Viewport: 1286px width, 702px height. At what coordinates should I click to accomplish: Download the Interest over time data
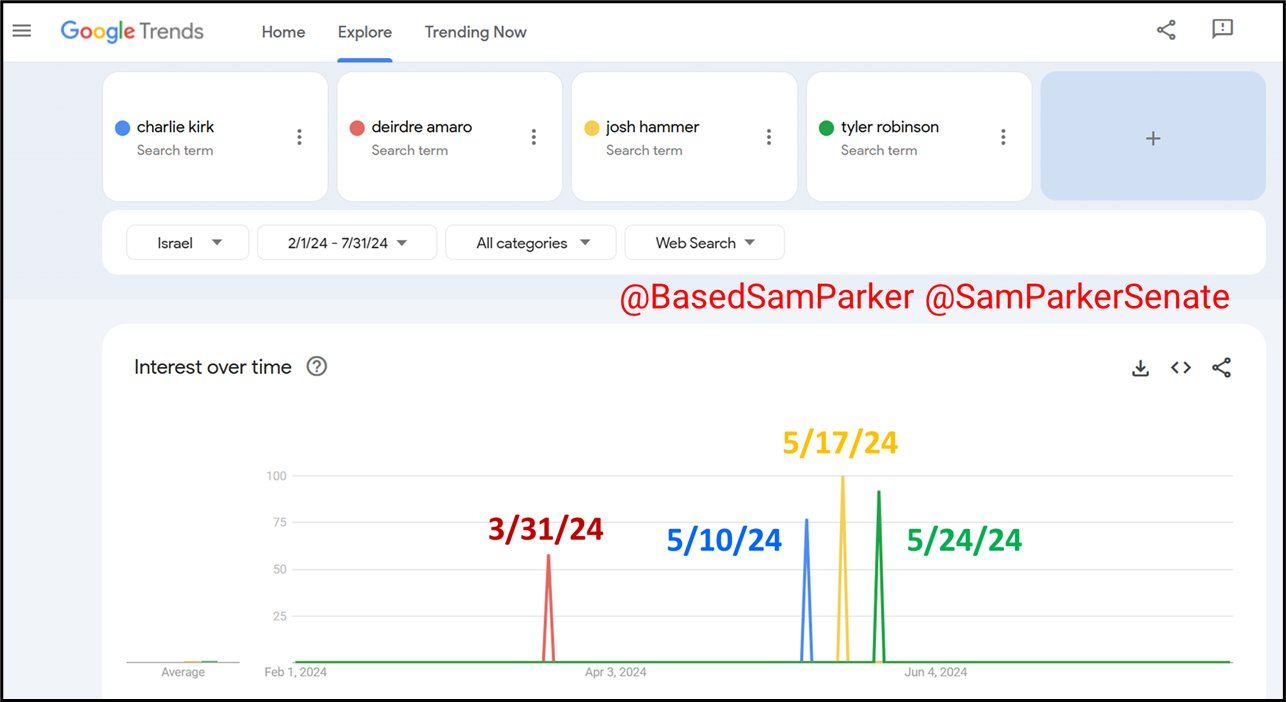[1140, 368]
